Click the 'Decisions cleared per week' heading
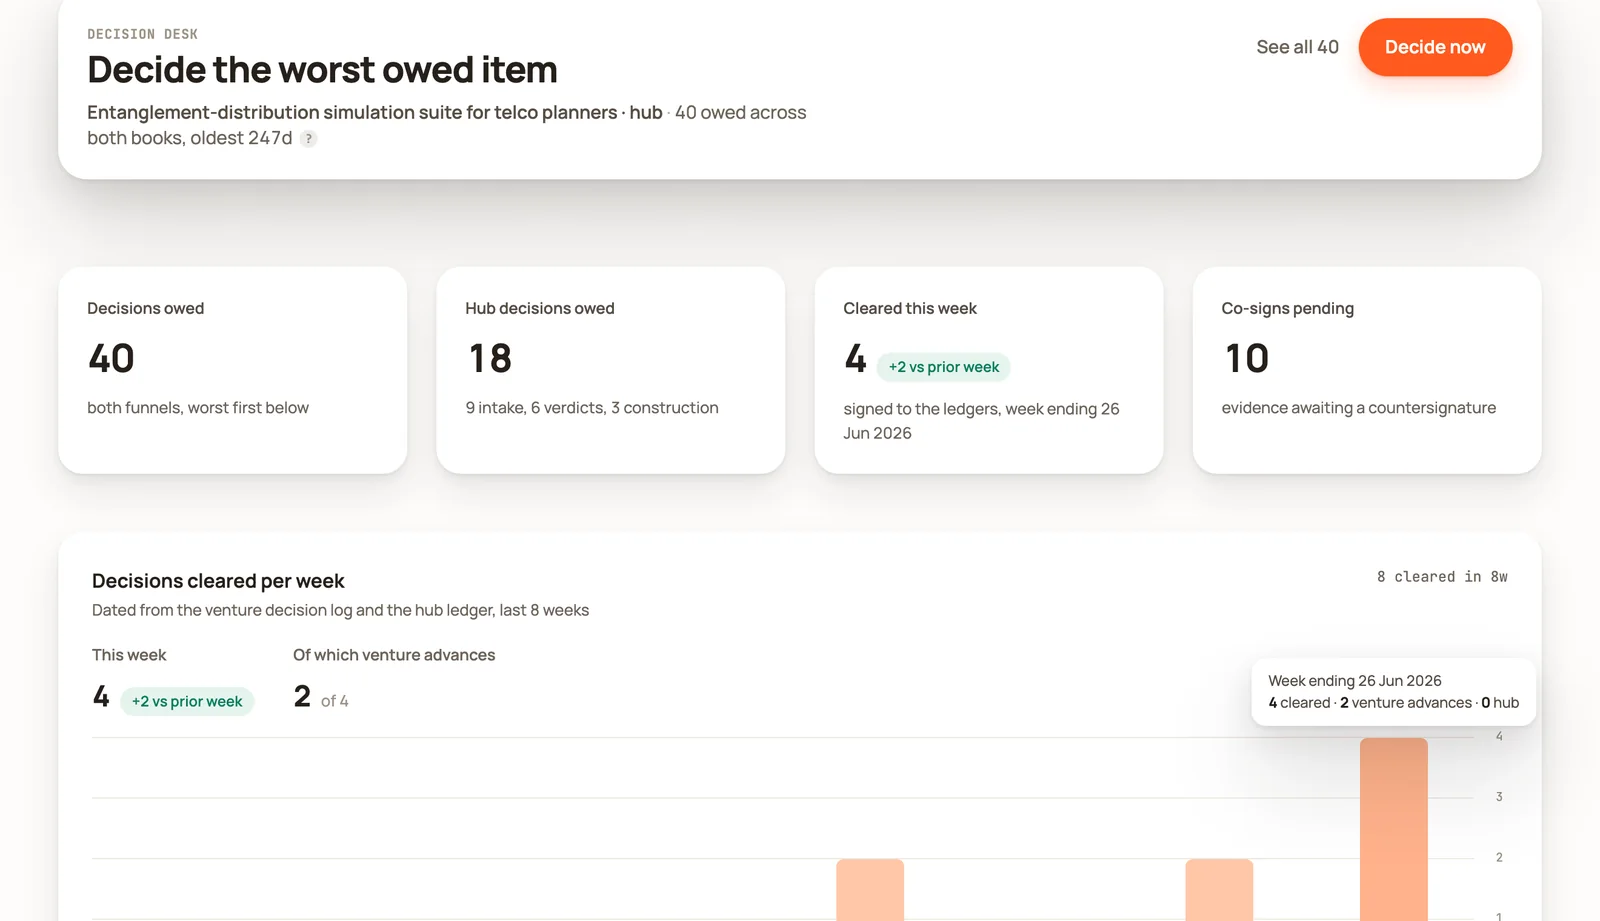 pyautogui.click(x=218, y=581)
